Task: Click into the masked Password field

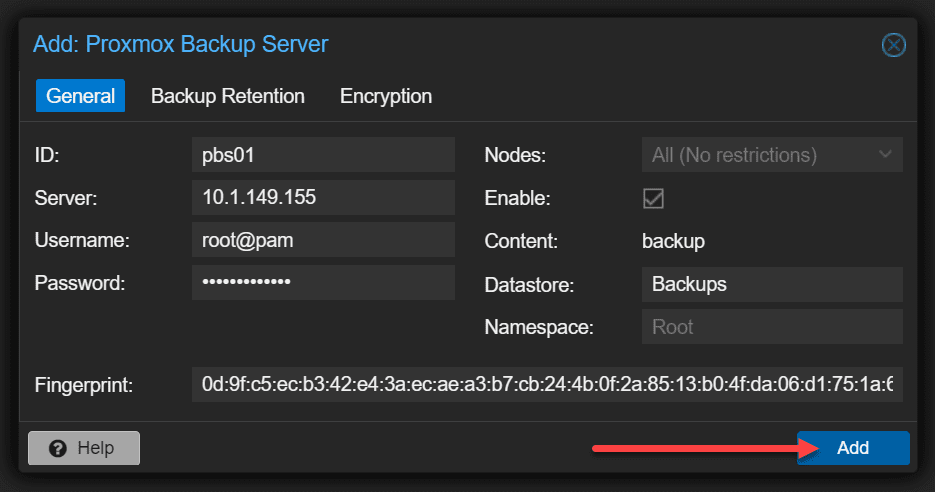Action: click(x=322, y=283)
